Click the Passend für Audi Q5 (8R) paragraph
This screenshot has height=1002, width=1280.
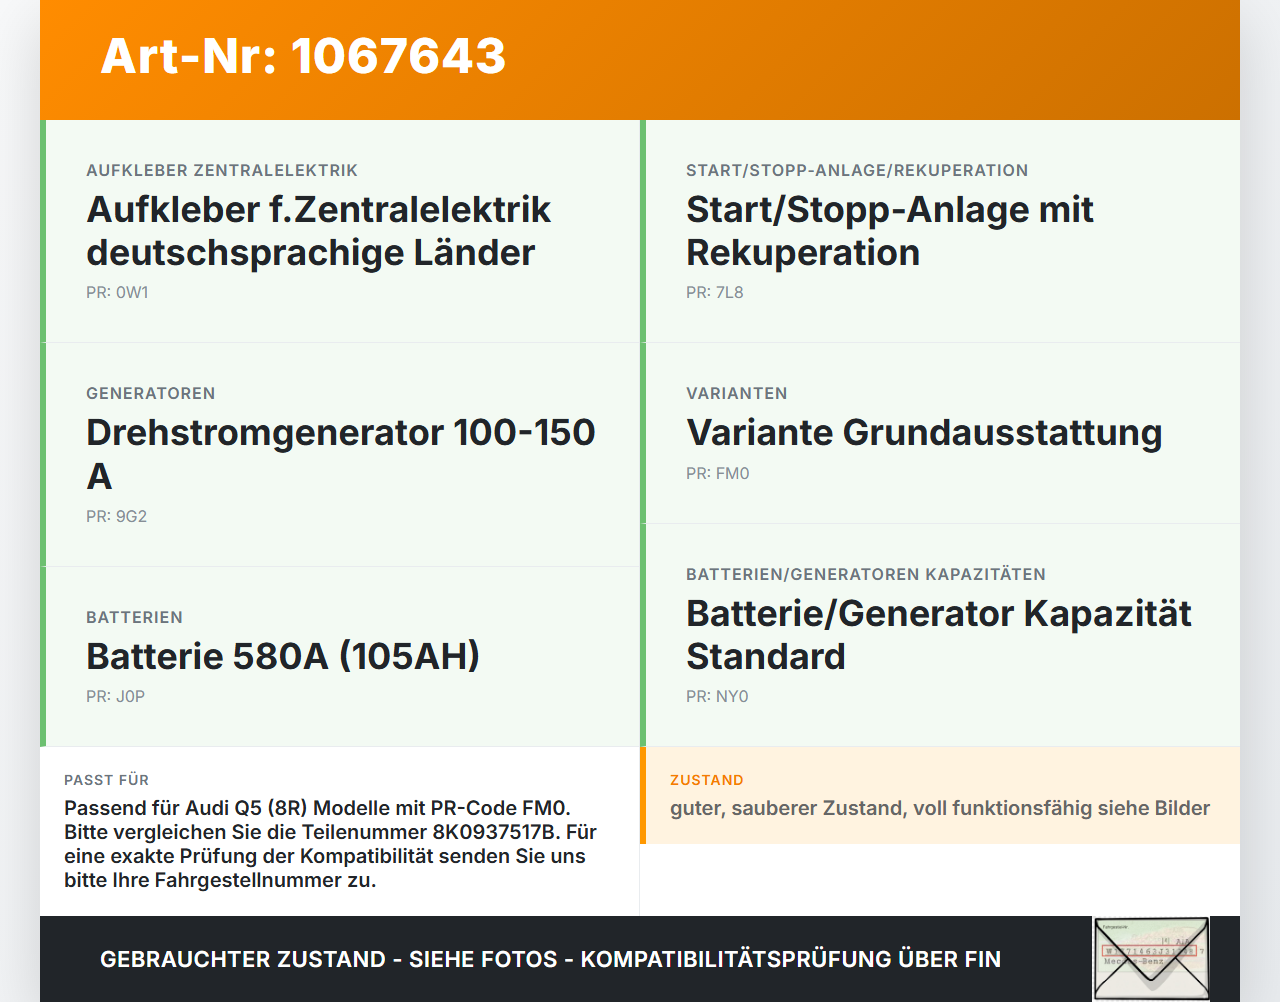click(330, 845)
